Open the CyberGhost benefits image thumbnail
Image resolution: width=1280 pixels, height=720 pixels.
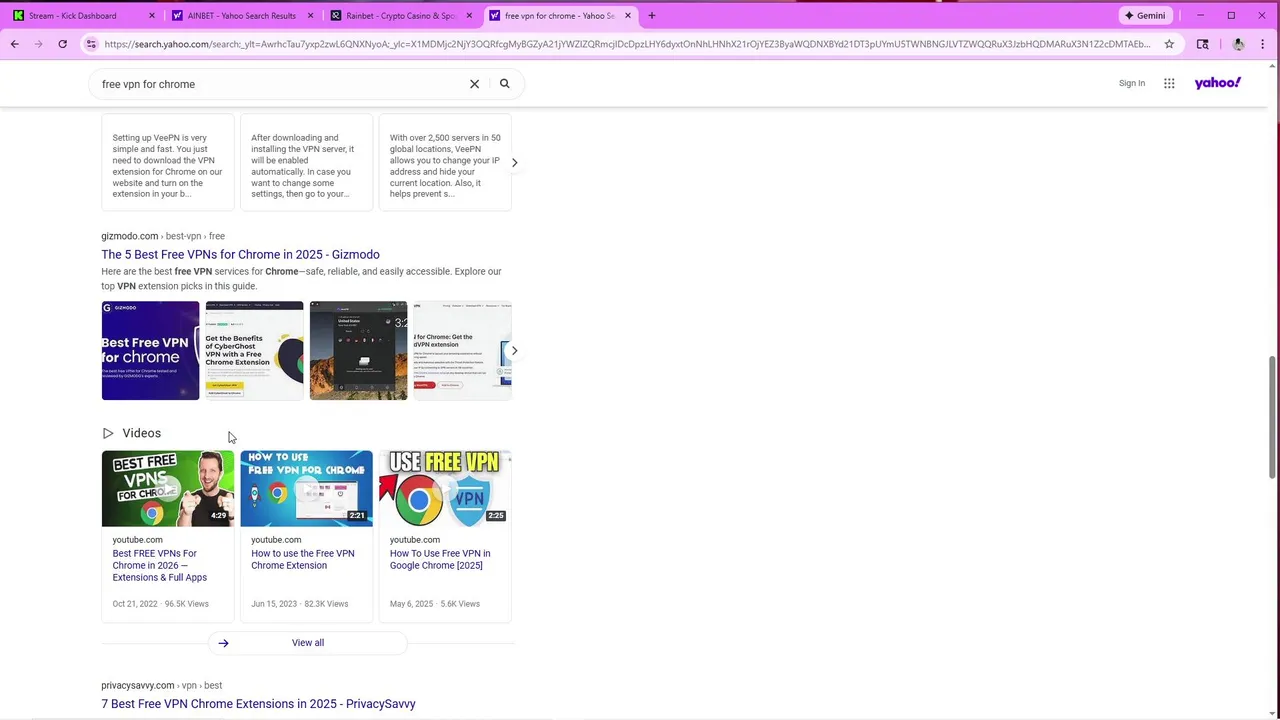coord(254,350)
